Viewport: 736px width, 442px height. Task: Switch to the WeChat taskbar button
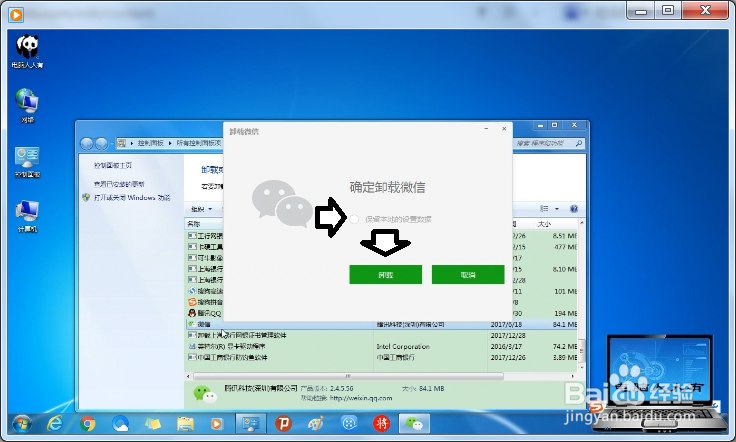click(414, 424)
